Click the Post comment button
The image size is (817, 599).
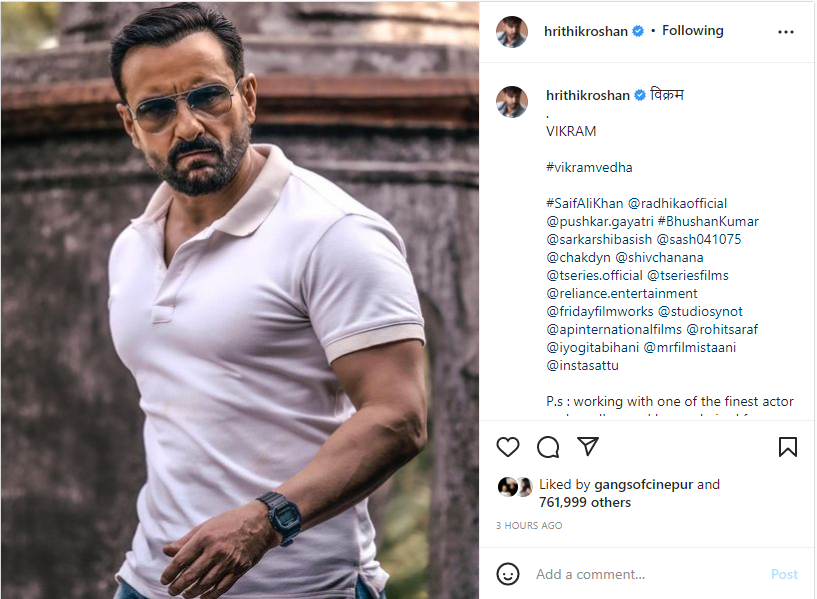tap(784, 574)
